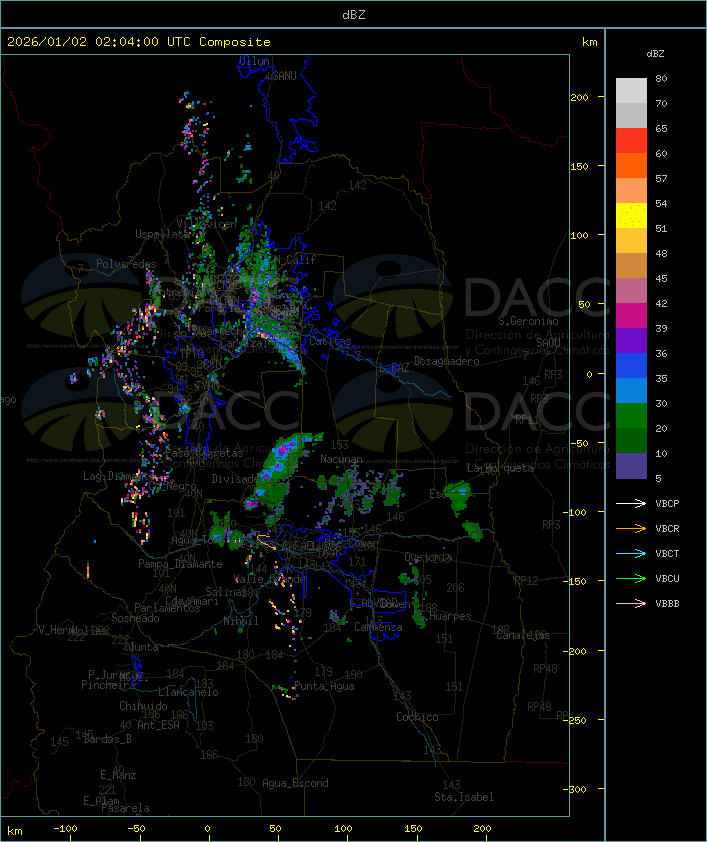The width and height of the screenshot is (707, 842).
Task: Select the darkest green 10-20 dBZ swatch
Action: click(x=631, y=440)
